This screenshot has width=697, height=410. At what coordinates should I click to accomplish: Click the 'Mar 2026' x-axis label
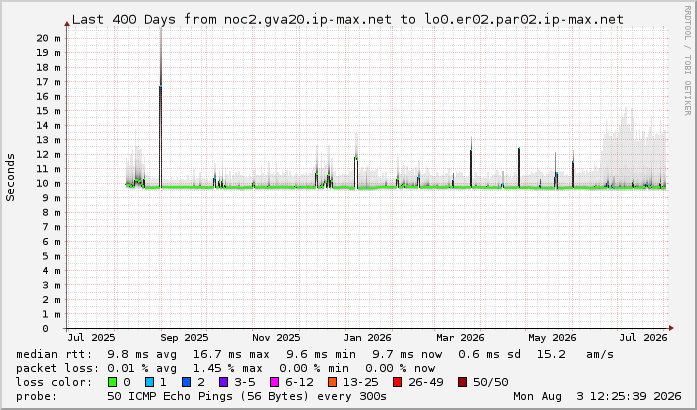point(460,338)
